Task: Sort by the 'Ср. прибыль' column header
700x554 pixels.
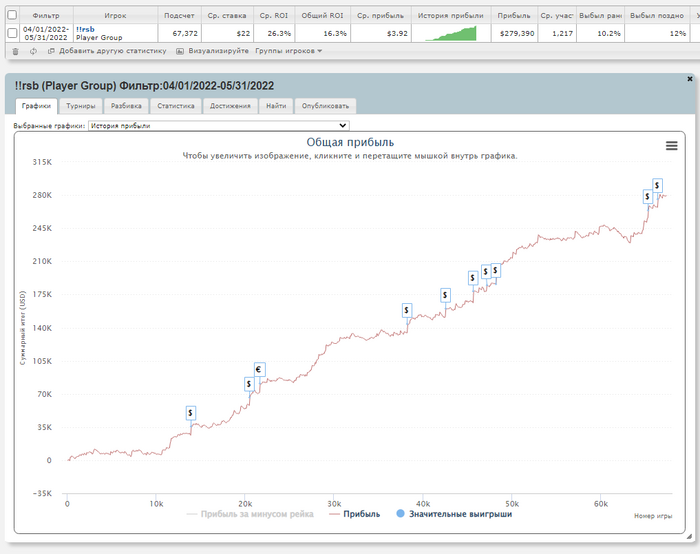Action: click(x=380, y=16)
